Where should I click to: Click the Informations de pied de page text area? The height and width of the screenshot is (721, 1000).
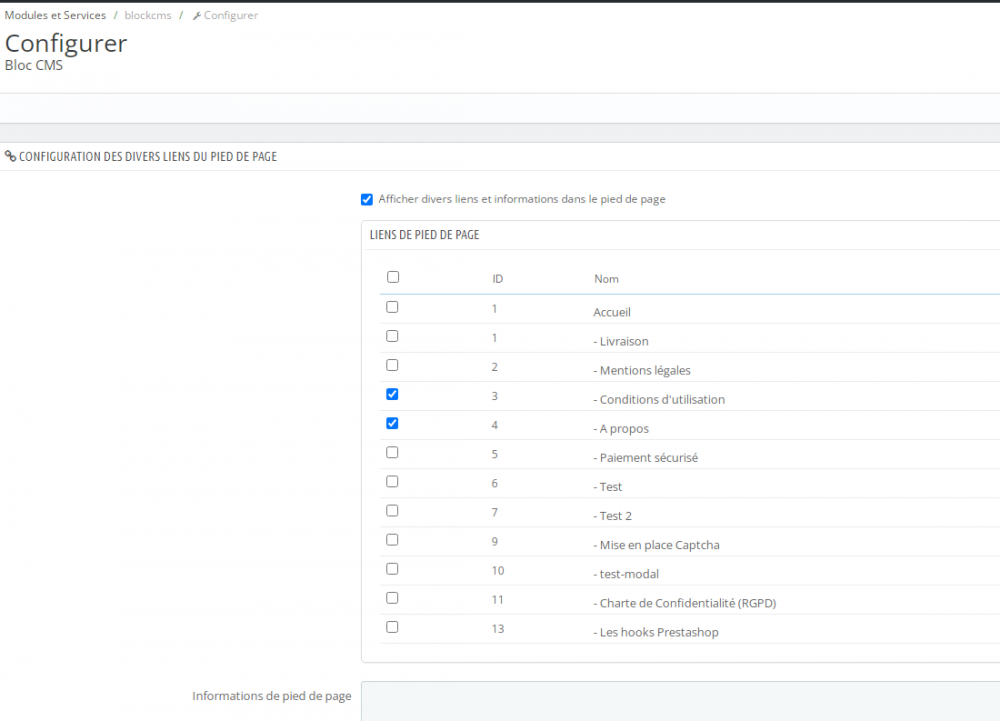coord(680,701)
